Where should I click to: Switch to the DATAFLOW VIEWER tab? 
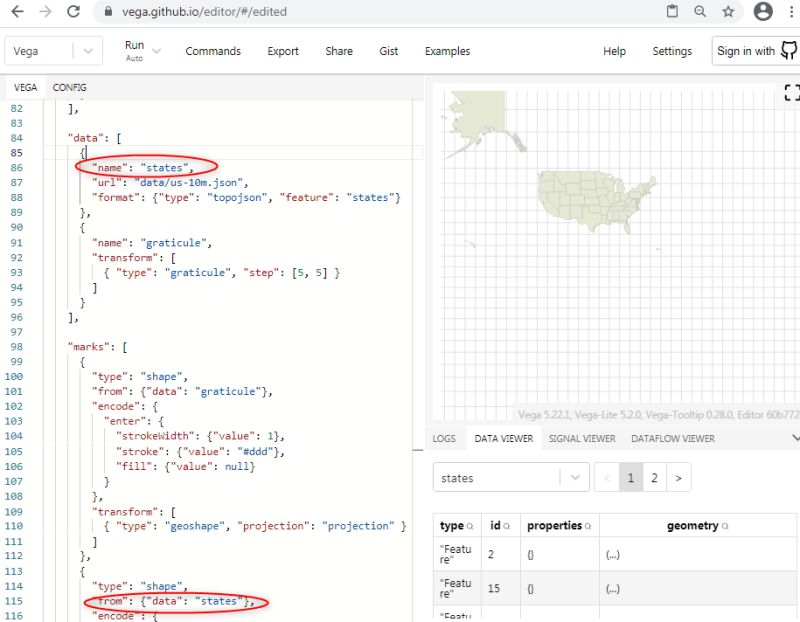coord(672,438)
